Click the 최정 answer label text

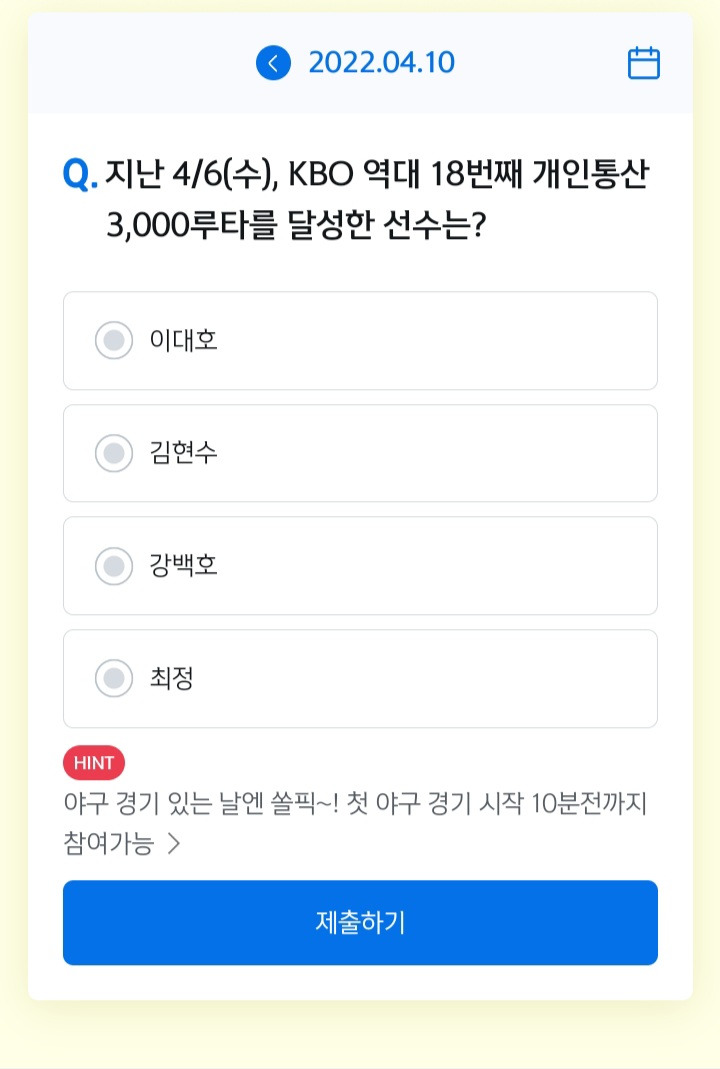coord(172,678)
